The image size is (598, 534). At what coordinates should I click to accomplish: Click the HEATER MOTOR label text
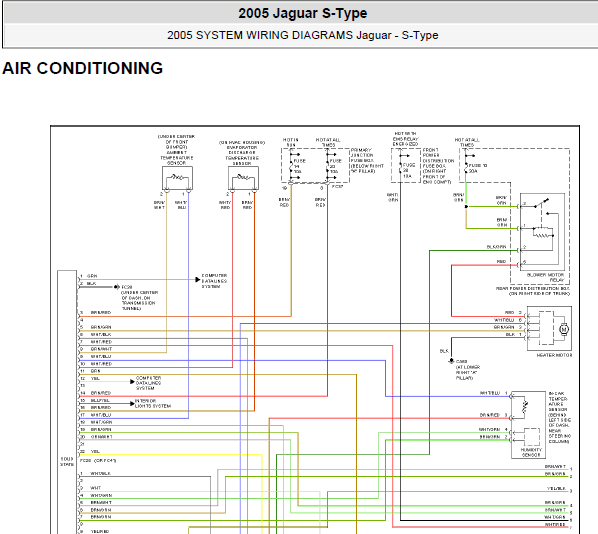(554, 355)
